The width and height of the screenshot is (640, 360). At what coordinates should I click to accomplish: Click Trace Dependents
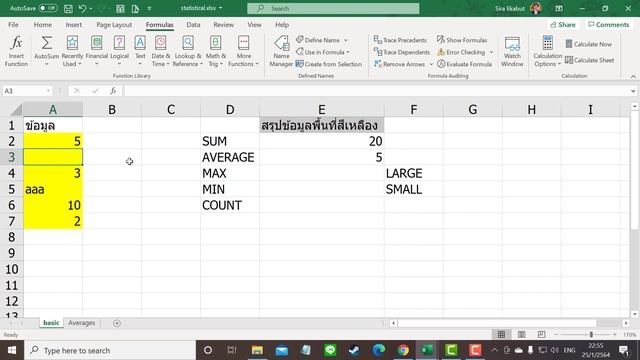pos(402,52)
